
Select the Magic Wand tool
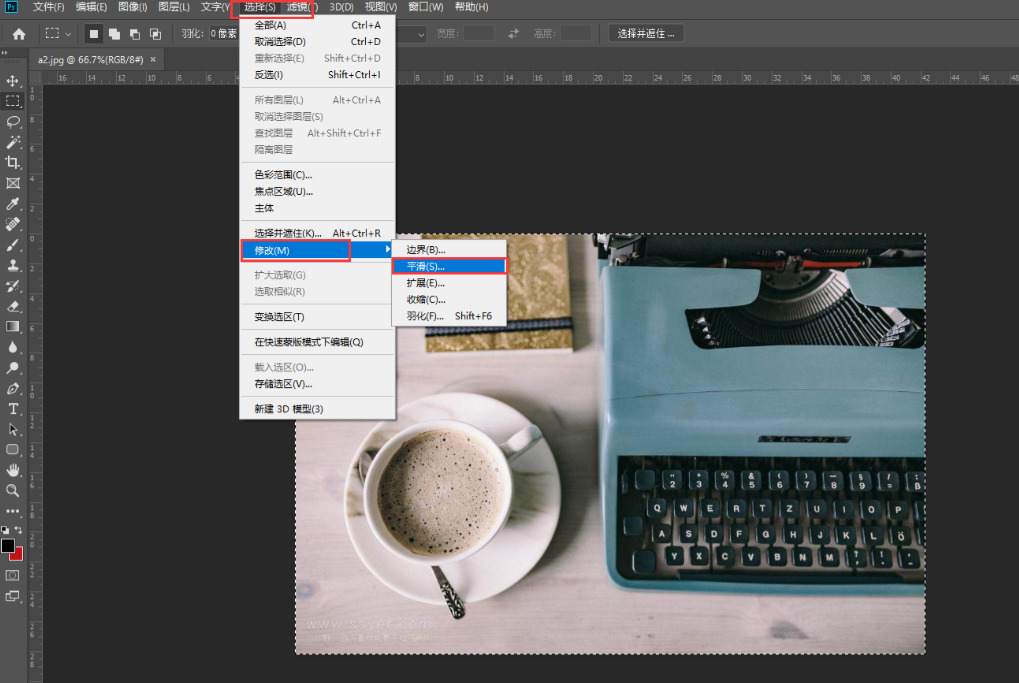pyautogui.click(x=13, y=143)
